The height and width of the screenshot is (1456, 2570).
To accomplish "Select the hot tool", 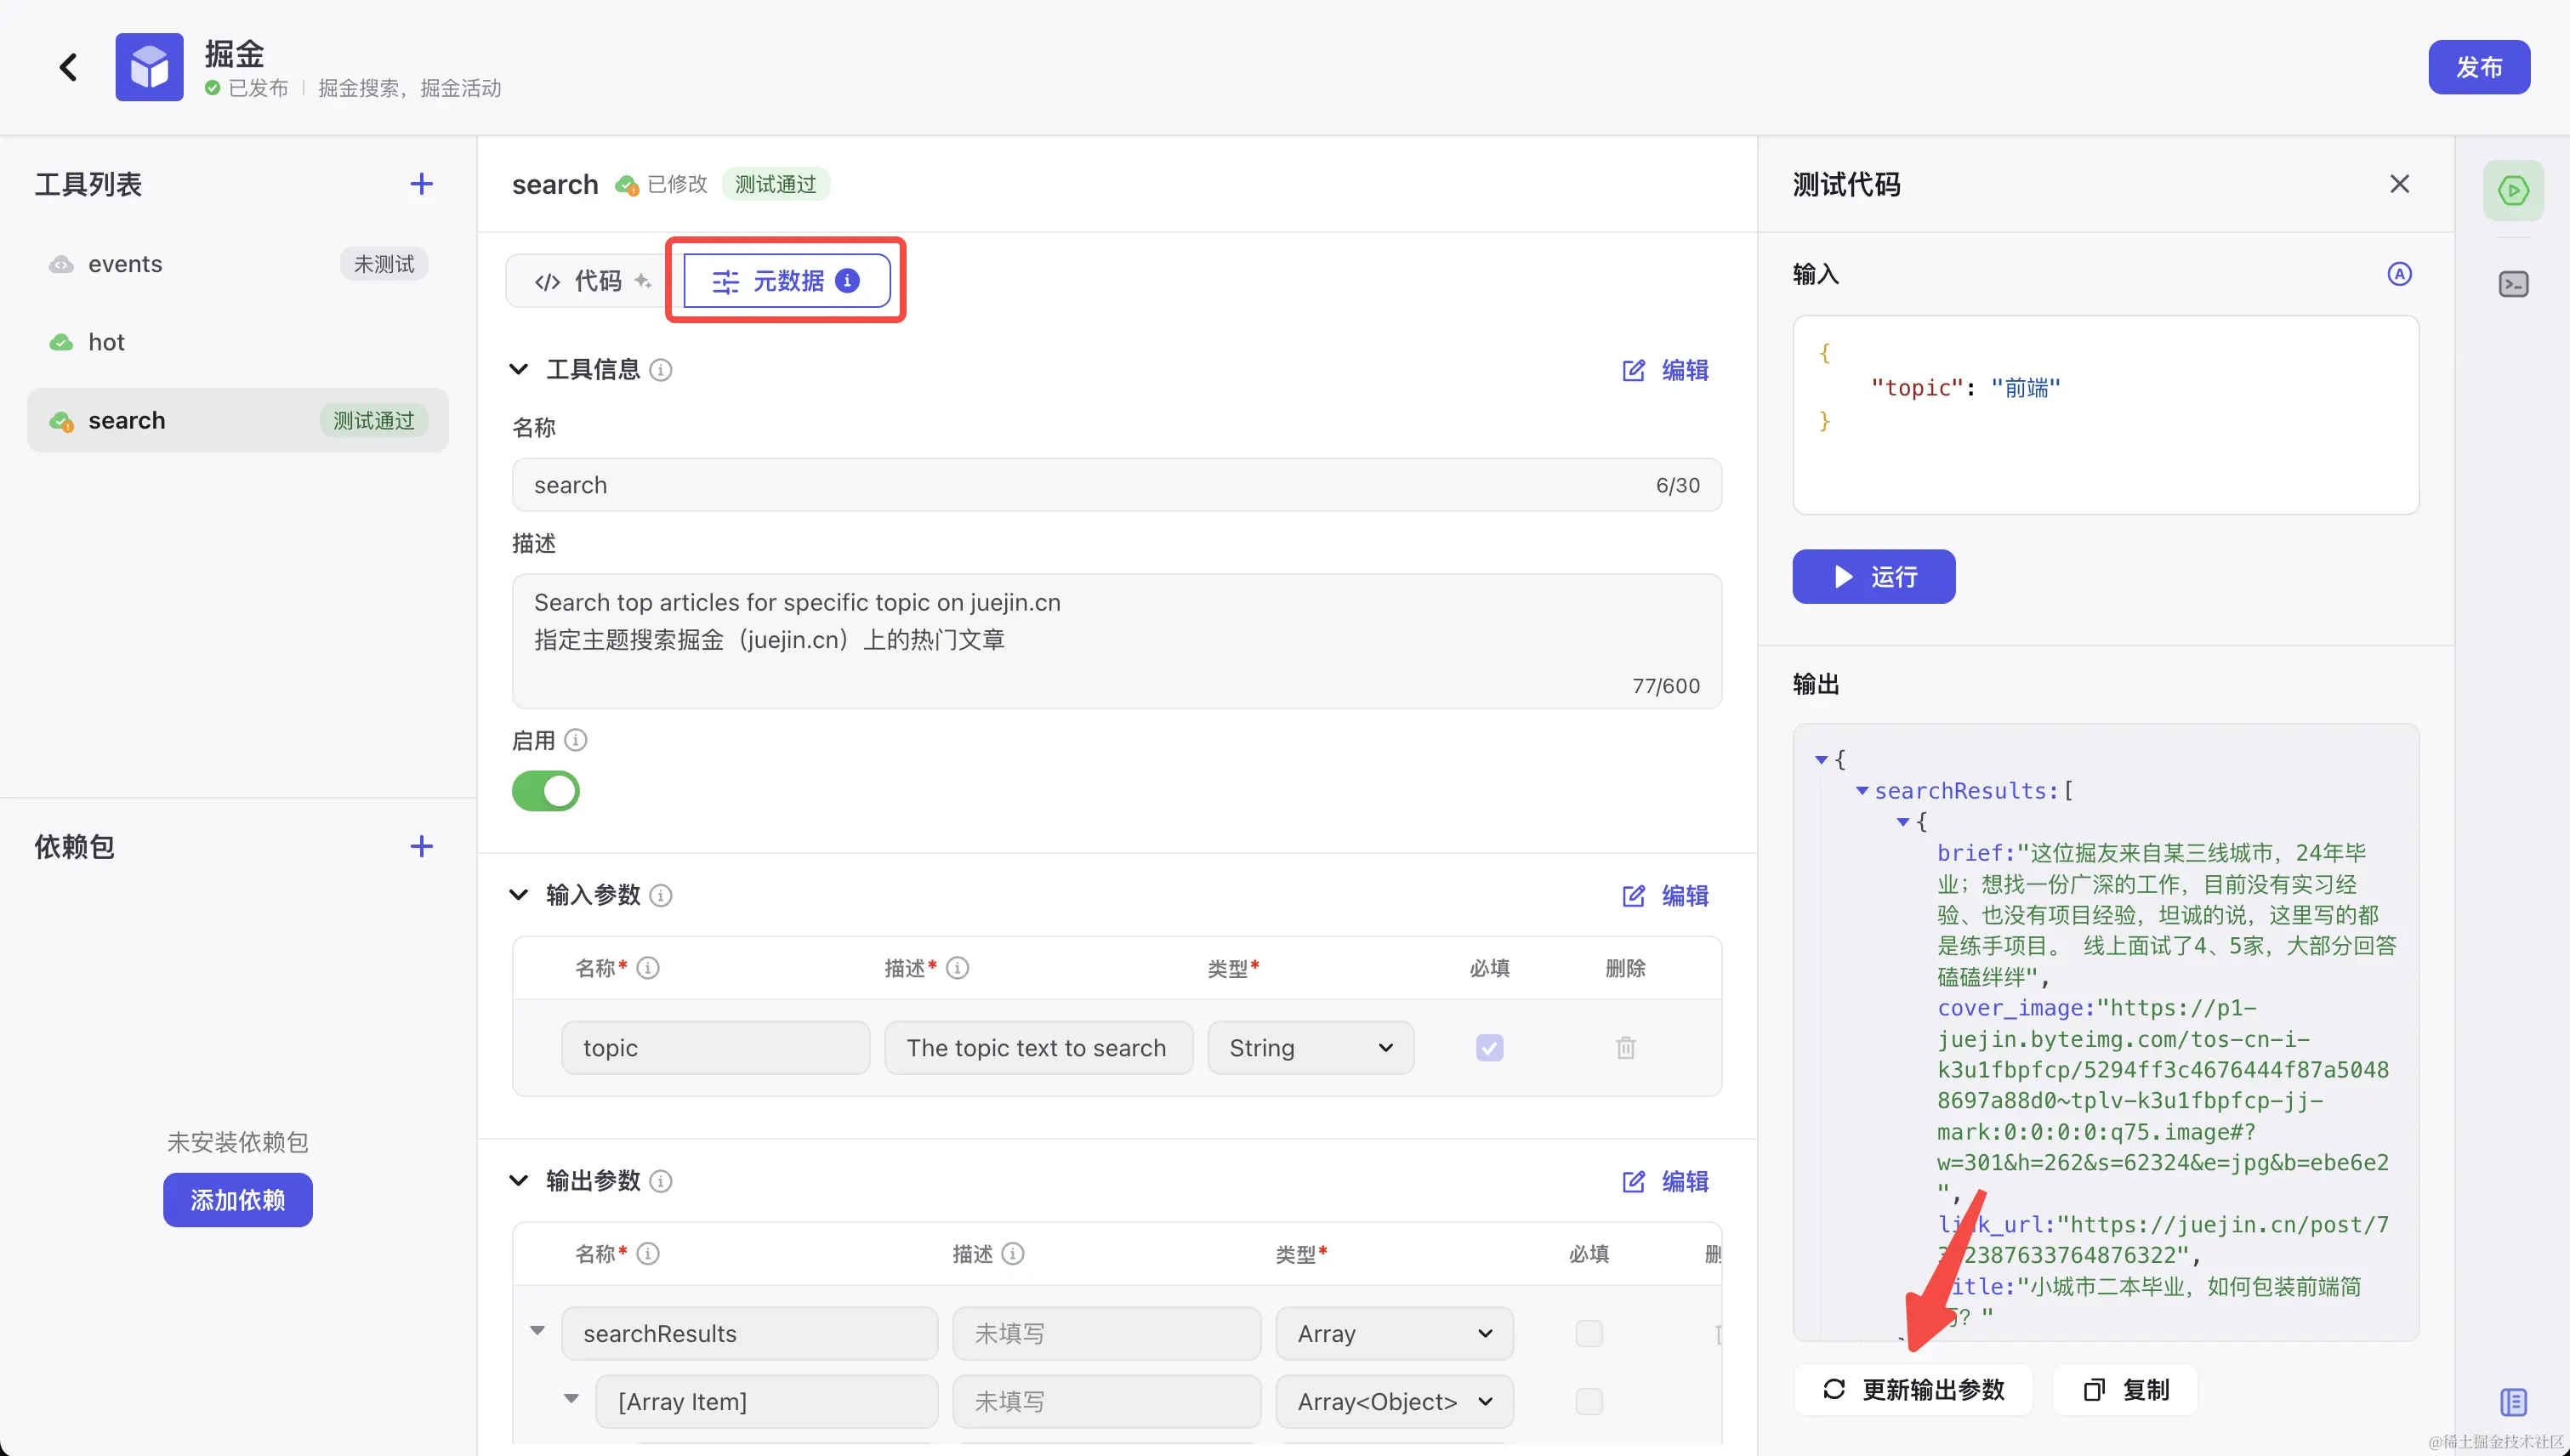I will [238, 342].
